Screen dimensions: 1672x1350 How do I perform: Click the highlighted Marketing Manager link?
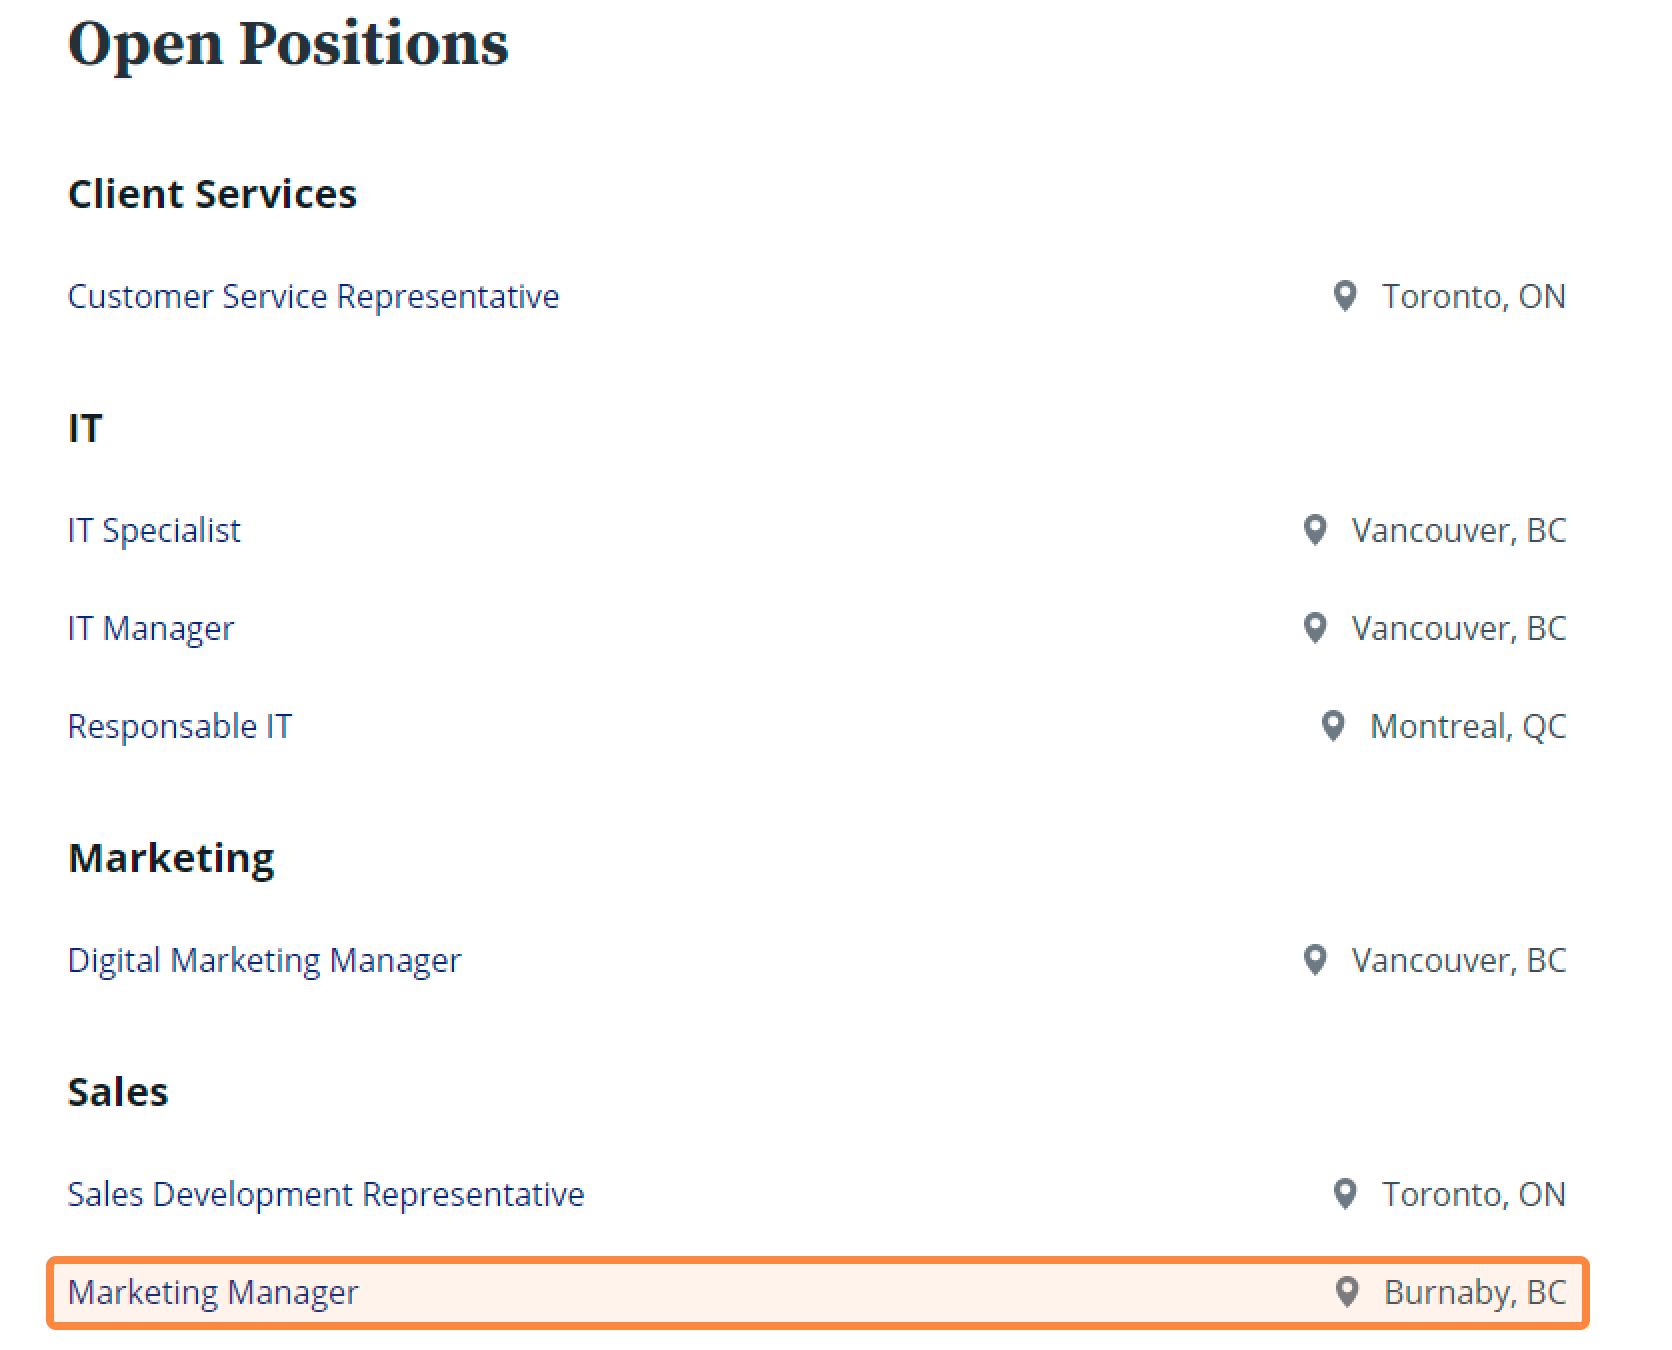[213, 1293]
